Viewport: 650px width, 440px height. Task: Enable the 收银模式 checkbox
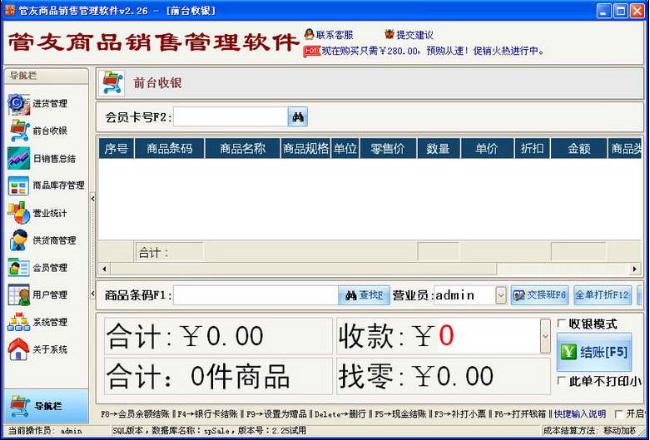(x=561, y=325)
